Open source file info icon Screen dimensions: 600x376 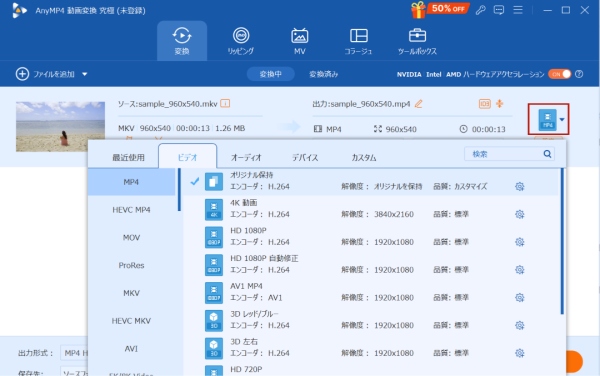pos(225,103)
